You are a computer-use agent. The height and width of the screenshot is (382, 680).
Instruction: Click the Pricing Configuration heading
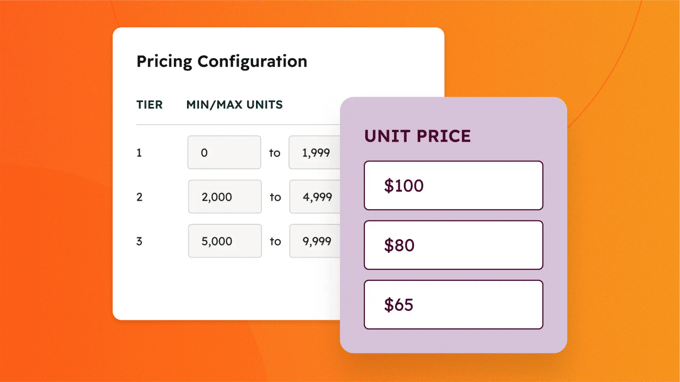[222, 62]
